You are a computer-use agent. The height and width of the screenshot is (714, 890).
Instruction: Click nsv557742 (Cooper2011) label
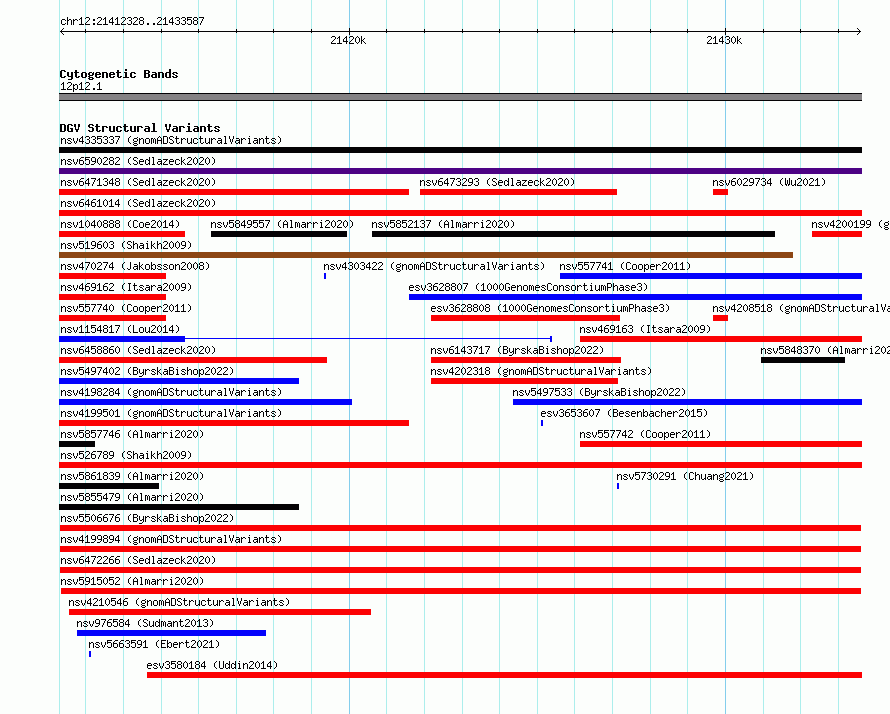[645, 434]
